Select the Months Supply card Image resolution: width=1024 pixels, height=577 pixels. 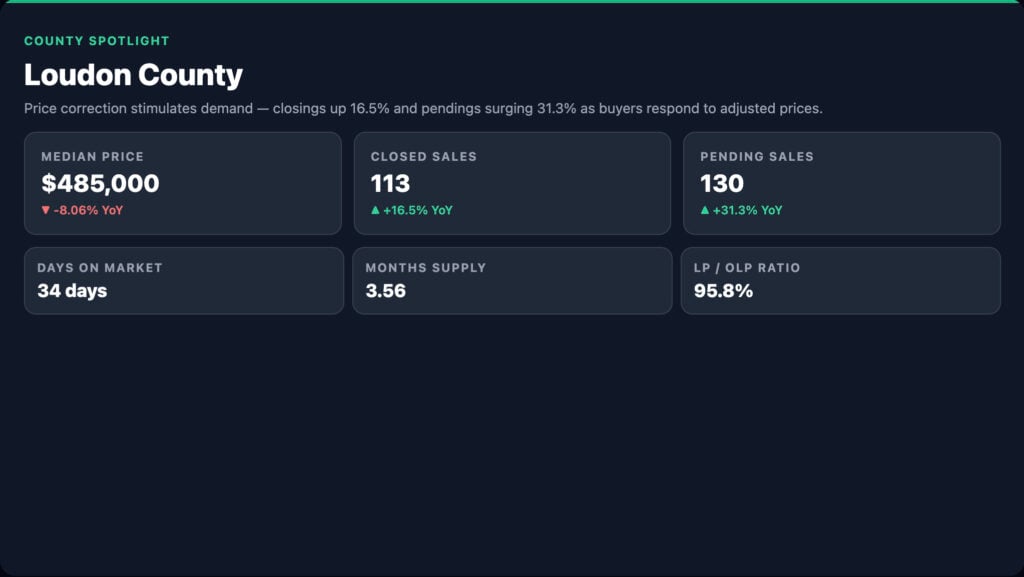coord(512,281)
